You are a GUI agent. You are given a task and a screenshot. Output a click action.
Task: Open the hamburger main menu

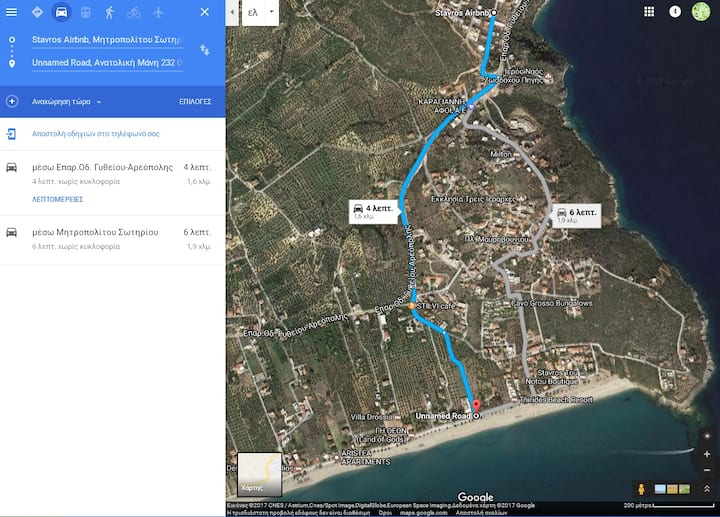point(12,12)
